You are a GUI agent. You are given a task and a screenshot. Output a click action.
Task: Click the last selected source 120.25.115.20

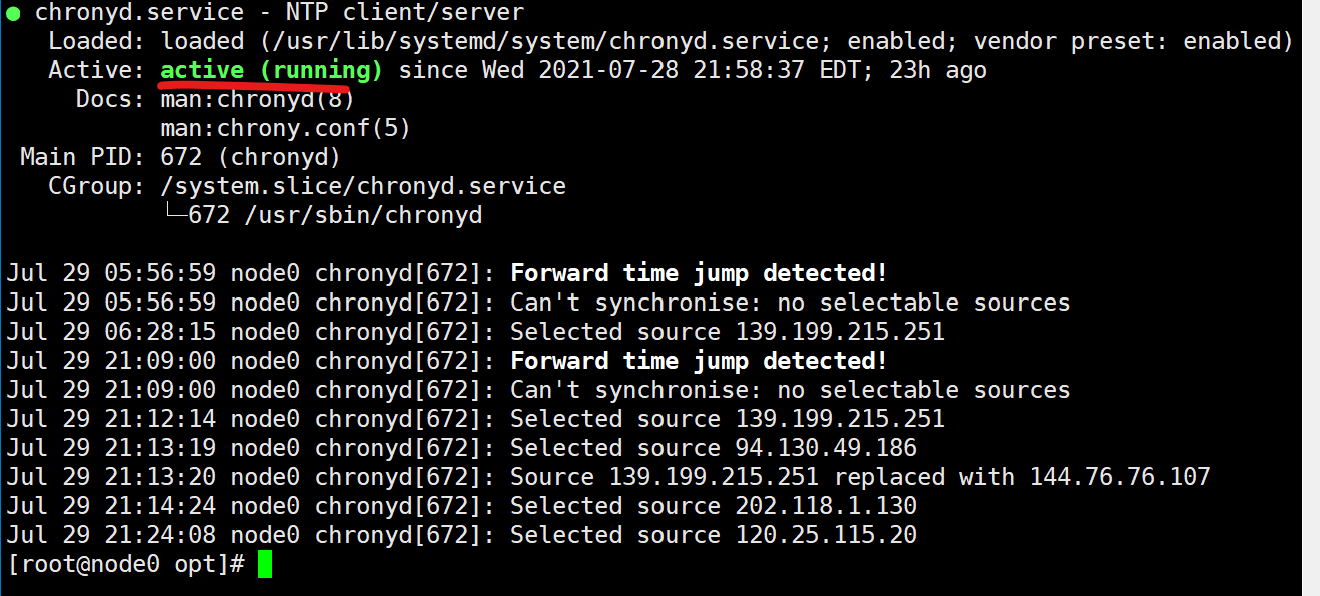(826, 535)
